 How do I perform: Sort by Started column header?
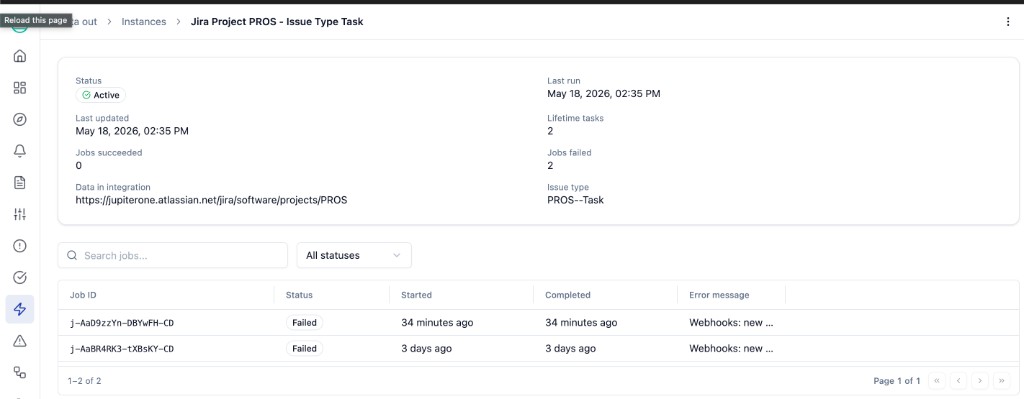click(x=417, y=295)
